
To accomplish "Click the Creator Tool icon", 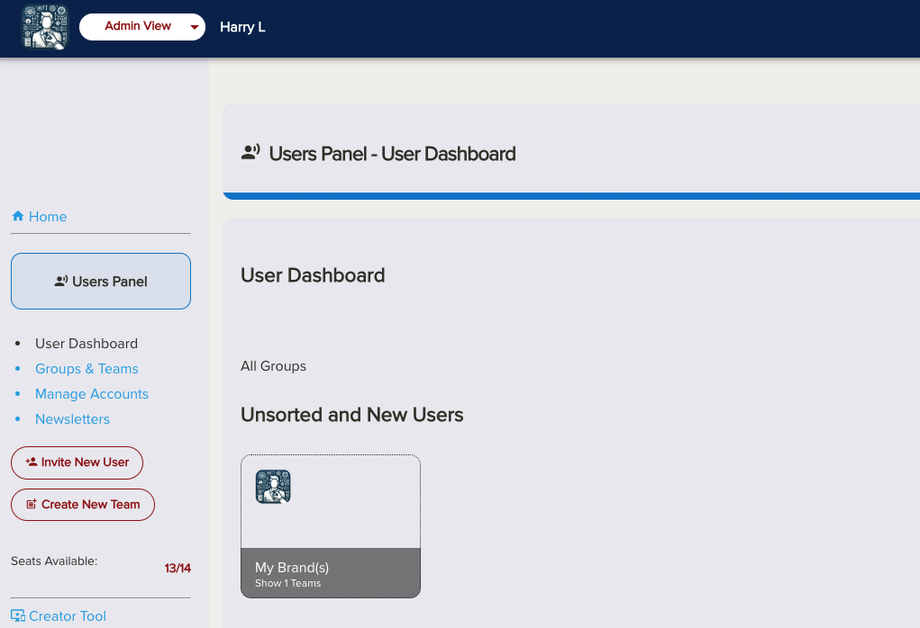I will 18,616.
